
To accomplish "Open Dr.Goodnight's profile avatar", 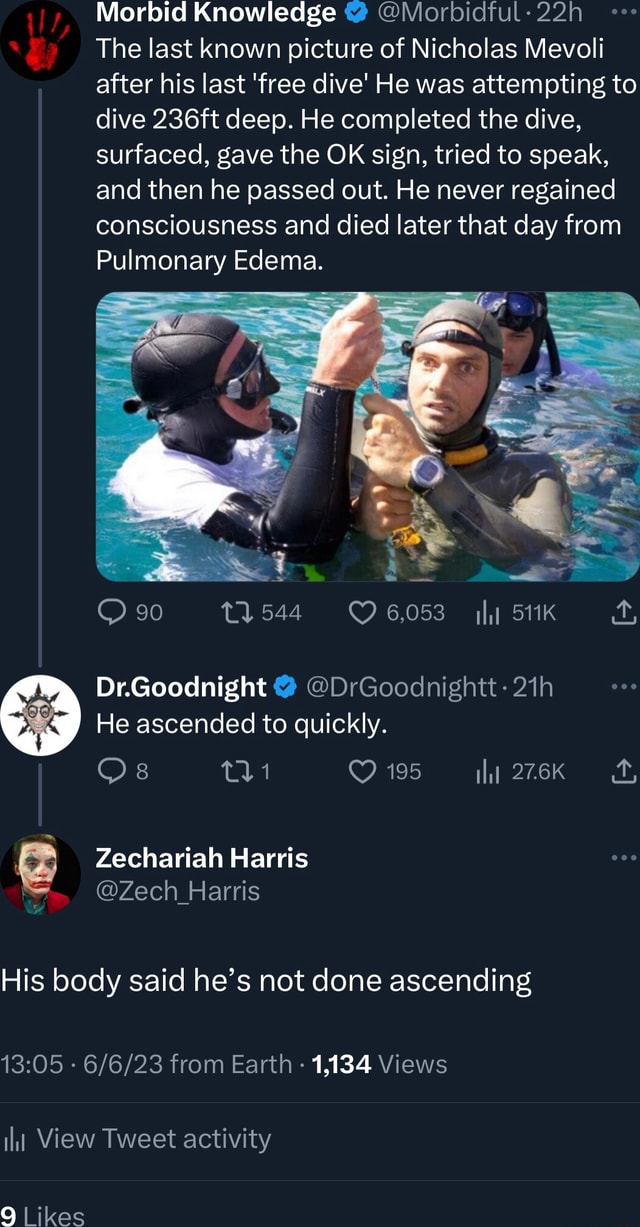I will click(40, 714).
